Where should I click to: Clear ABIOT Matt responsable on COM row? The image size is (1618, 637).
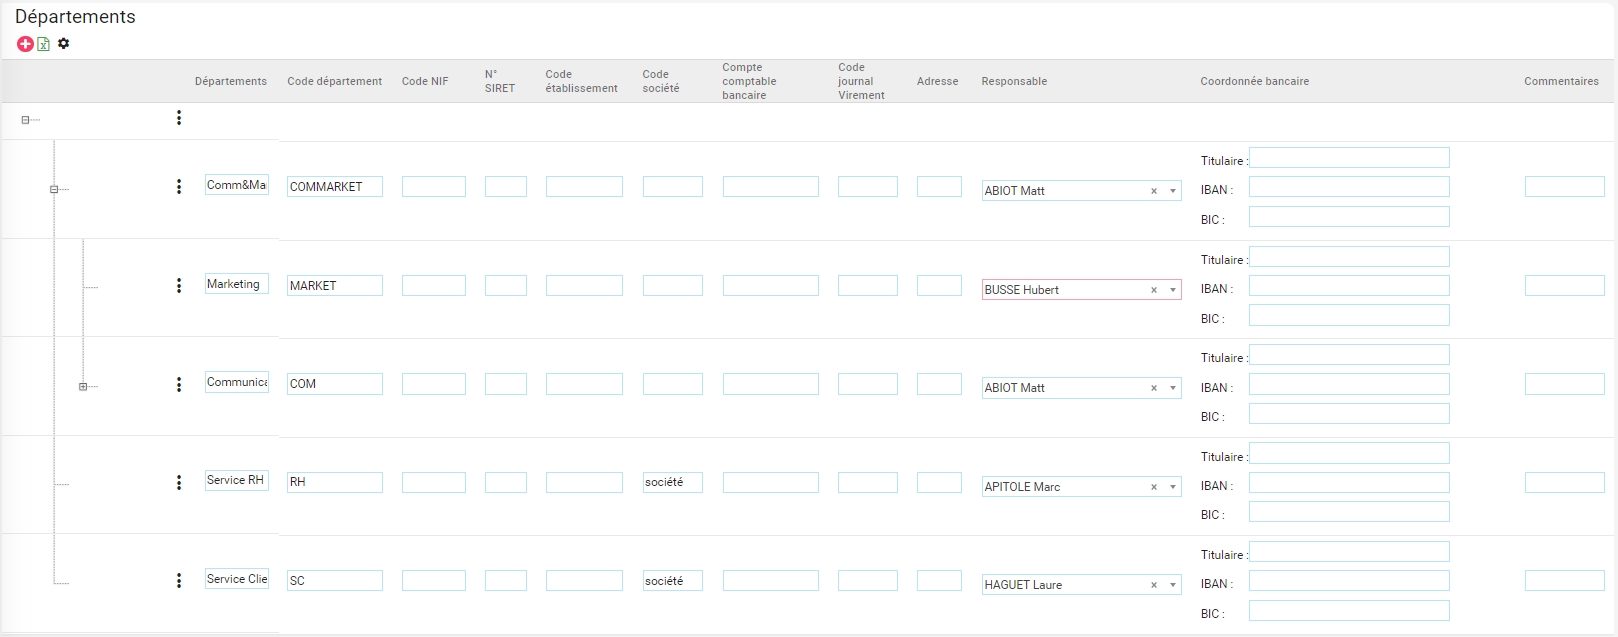(x=1154, y=388)
